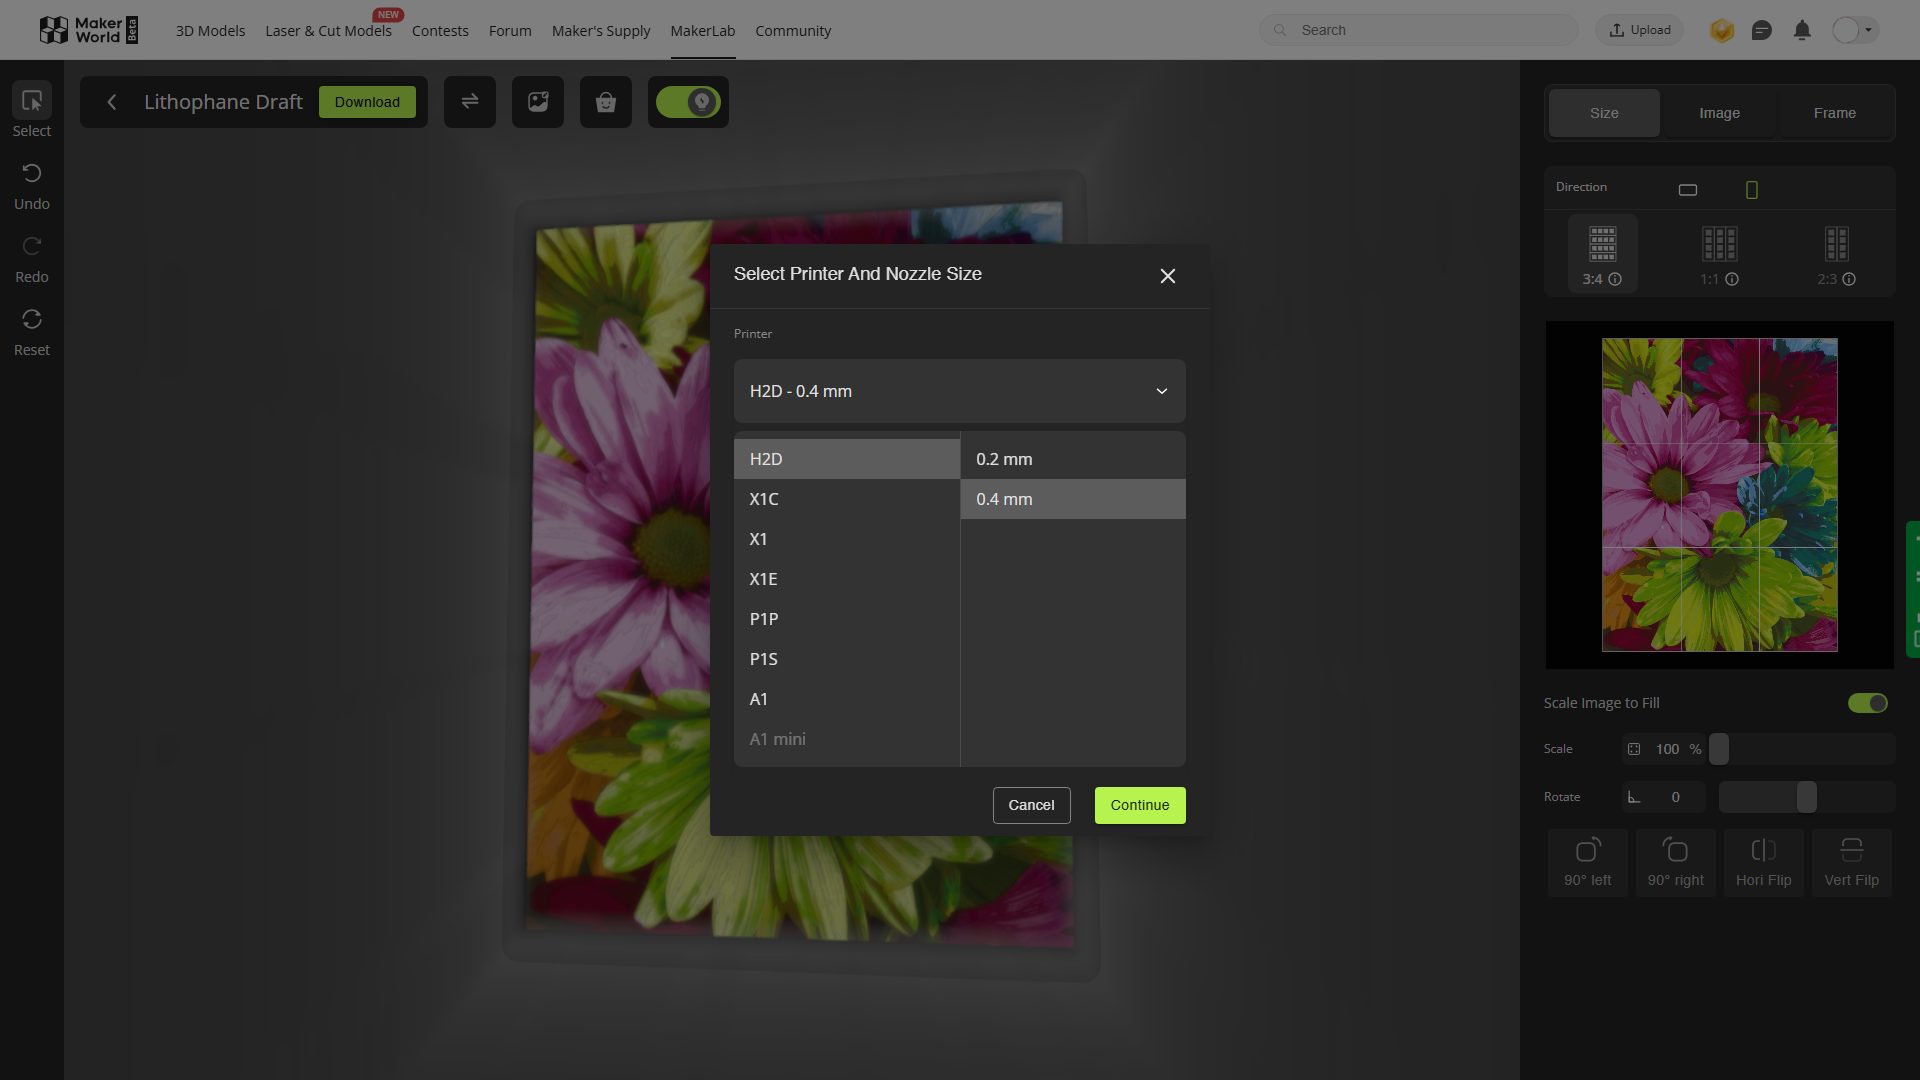Choose the 2:3 grid ratio

click(x=1837, y=254)
